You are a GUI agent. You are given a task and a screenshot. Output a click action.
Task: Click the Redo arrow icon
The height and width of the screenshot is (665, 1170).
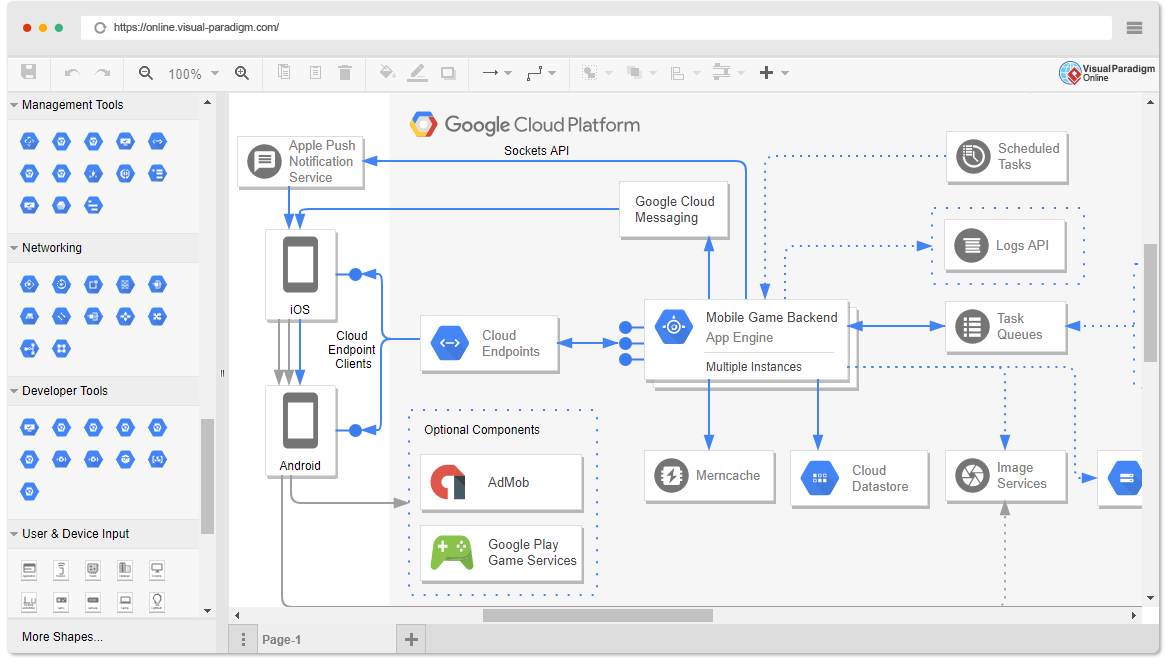103,73
